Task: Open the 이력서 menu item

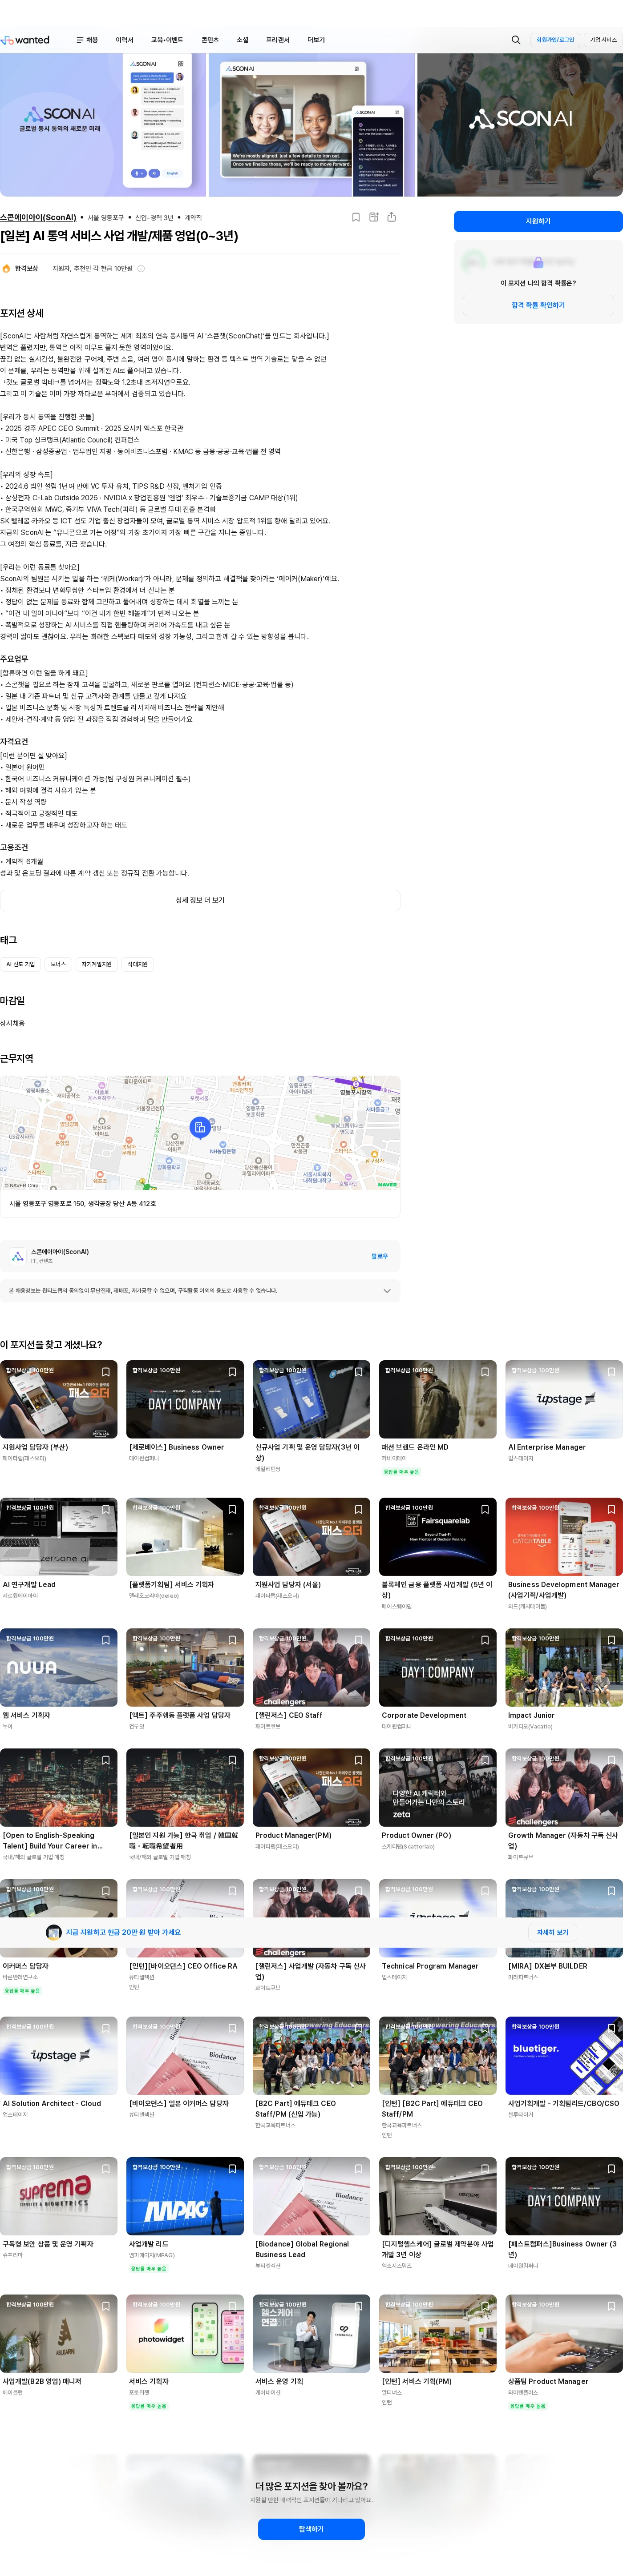Action: click(124, 40)
